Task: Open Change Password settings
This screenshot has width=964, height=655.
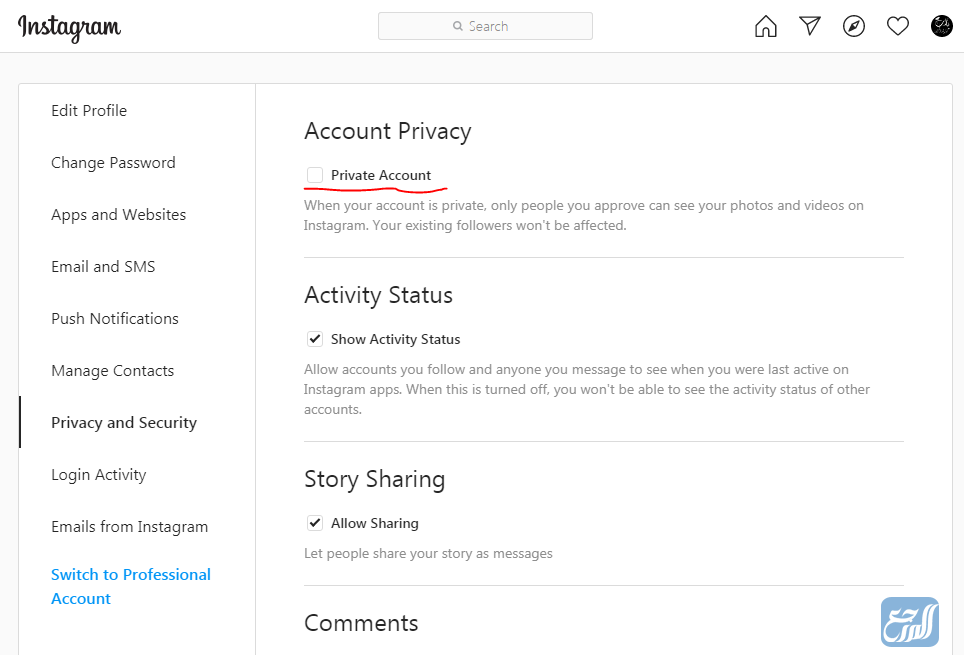Action: pyautogui.click(x=113, y=163)
